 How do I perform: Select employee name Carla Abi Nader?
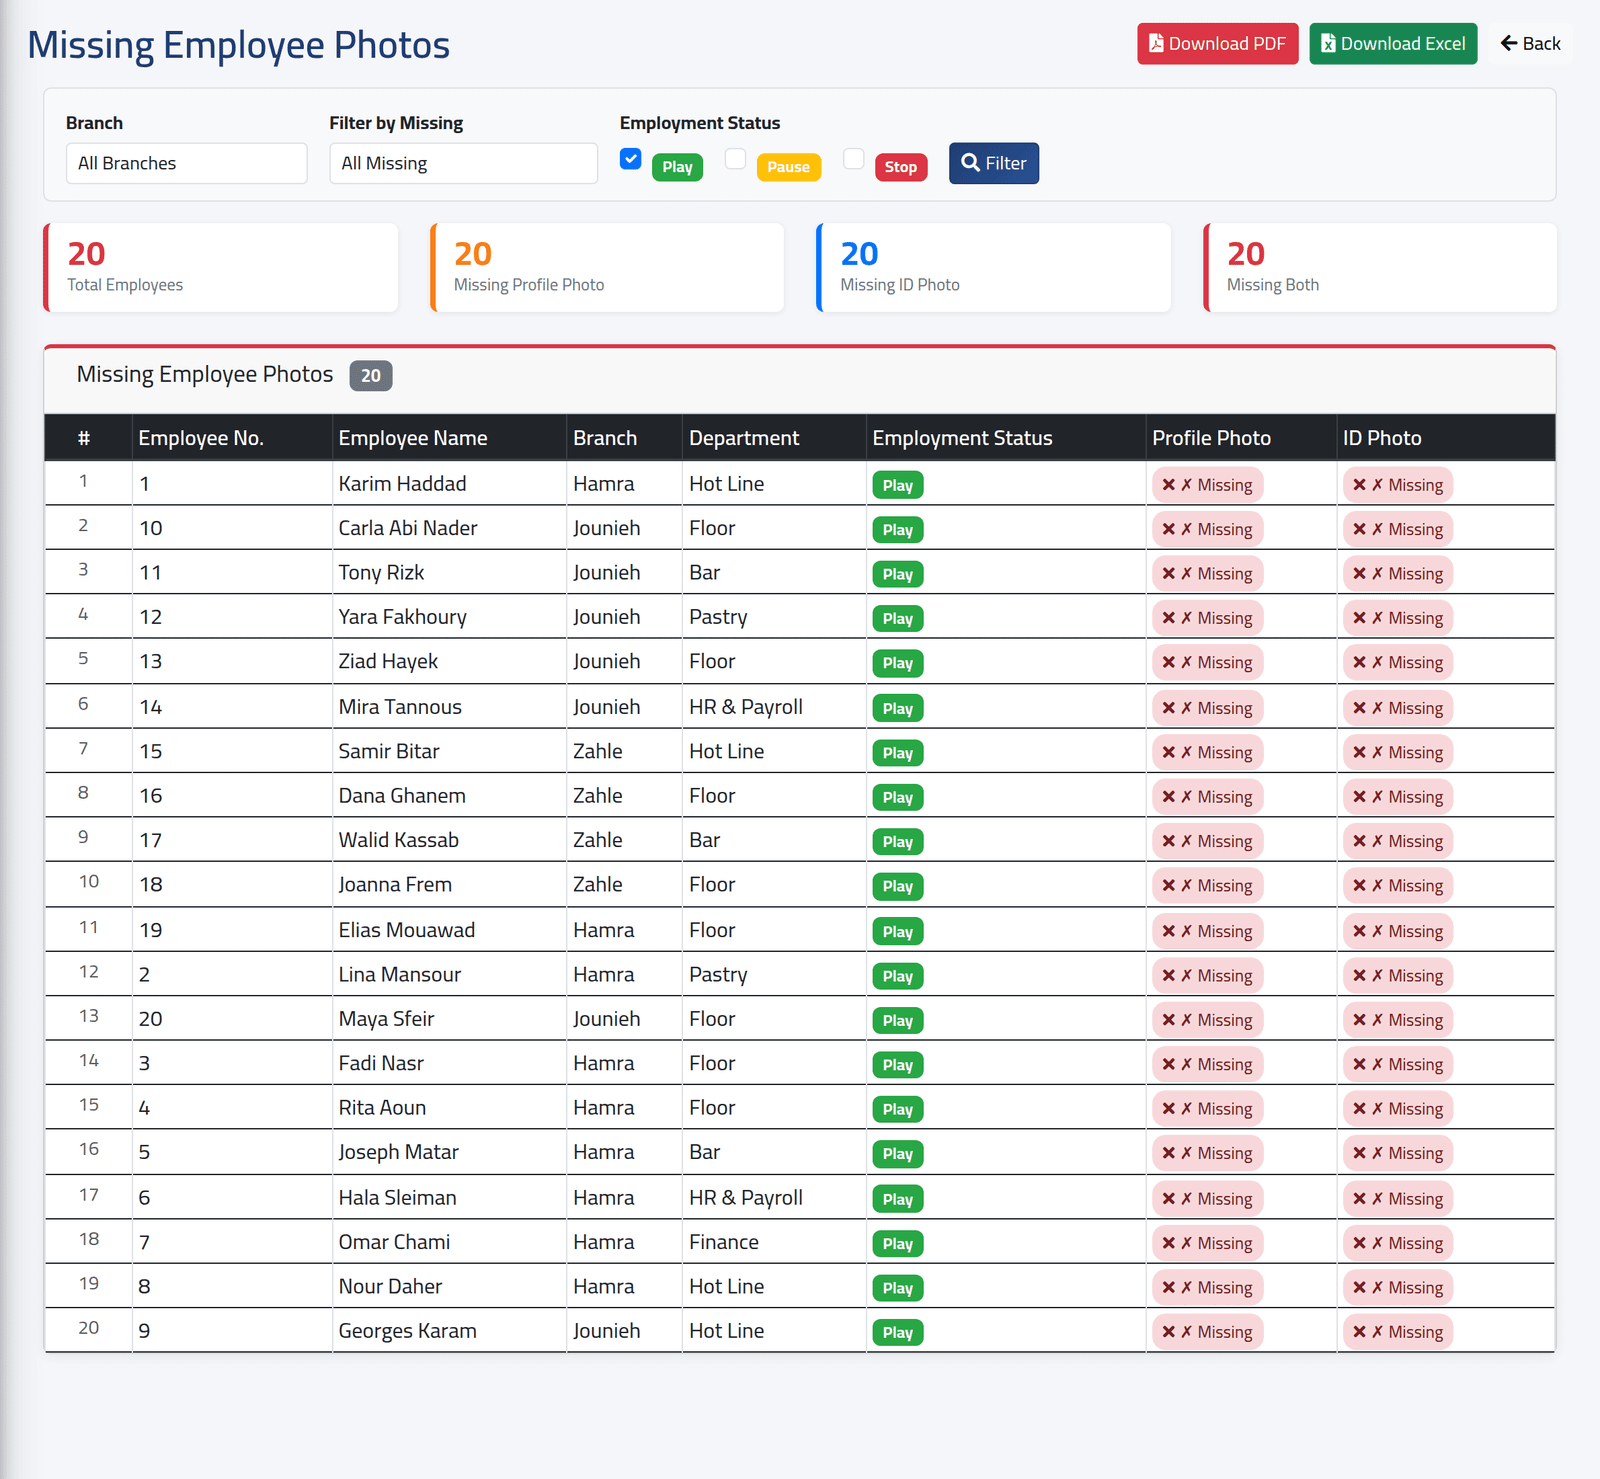click(x=408, y=528)
